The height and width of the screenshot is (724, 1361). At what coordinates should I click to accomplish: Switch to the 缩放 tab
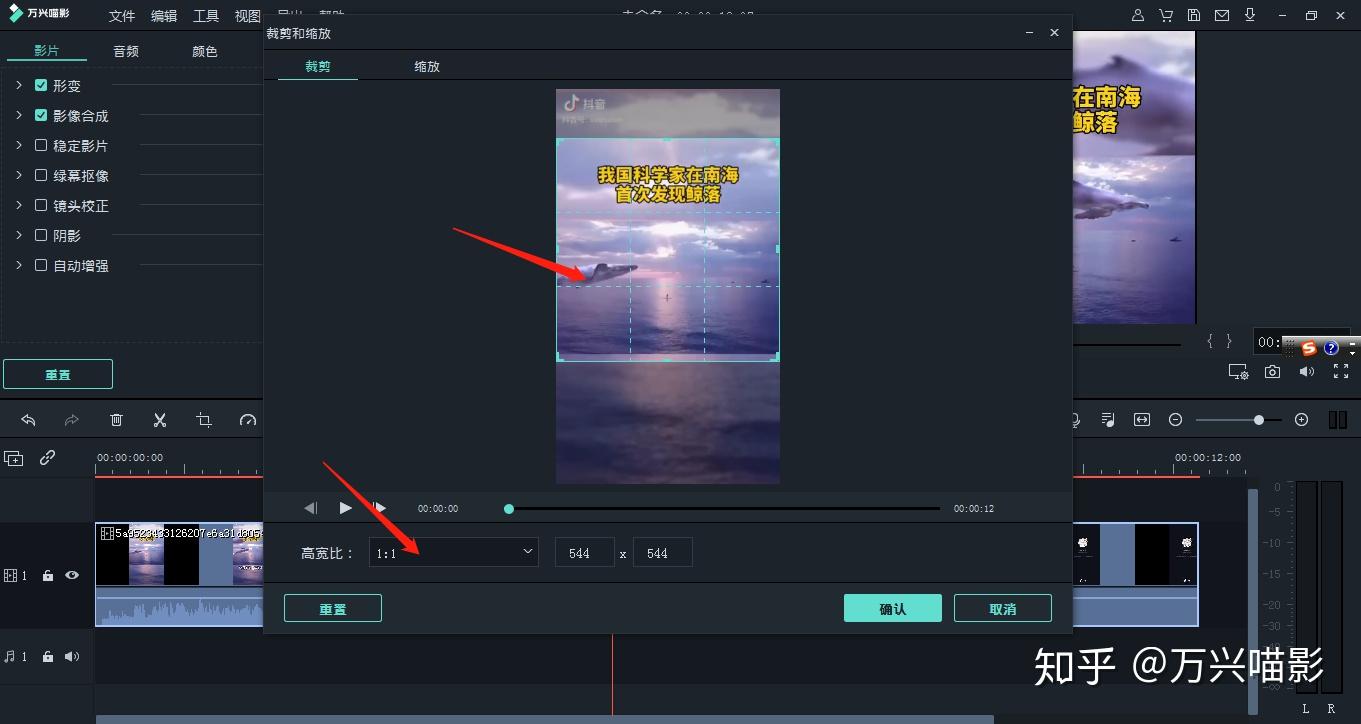pos(427,66)
